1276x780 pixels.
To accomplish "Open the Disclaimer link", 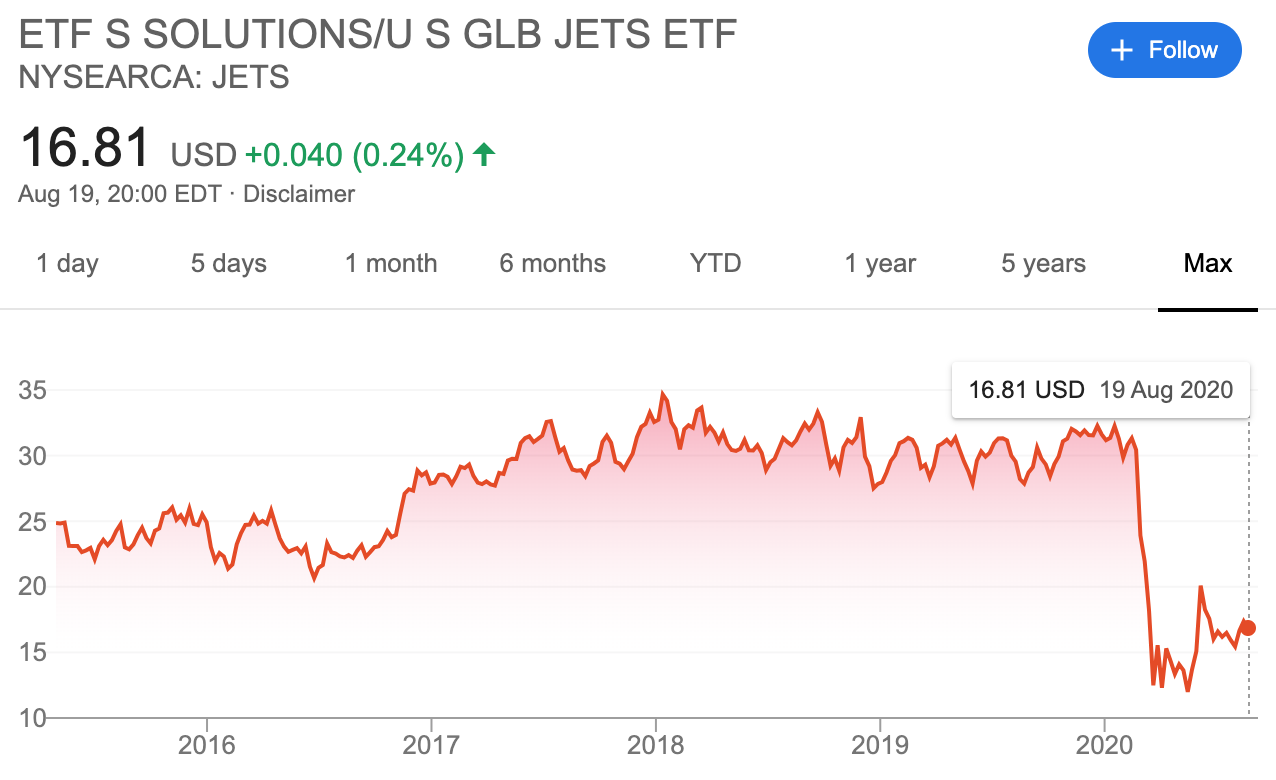I will [x=298, y=194].
